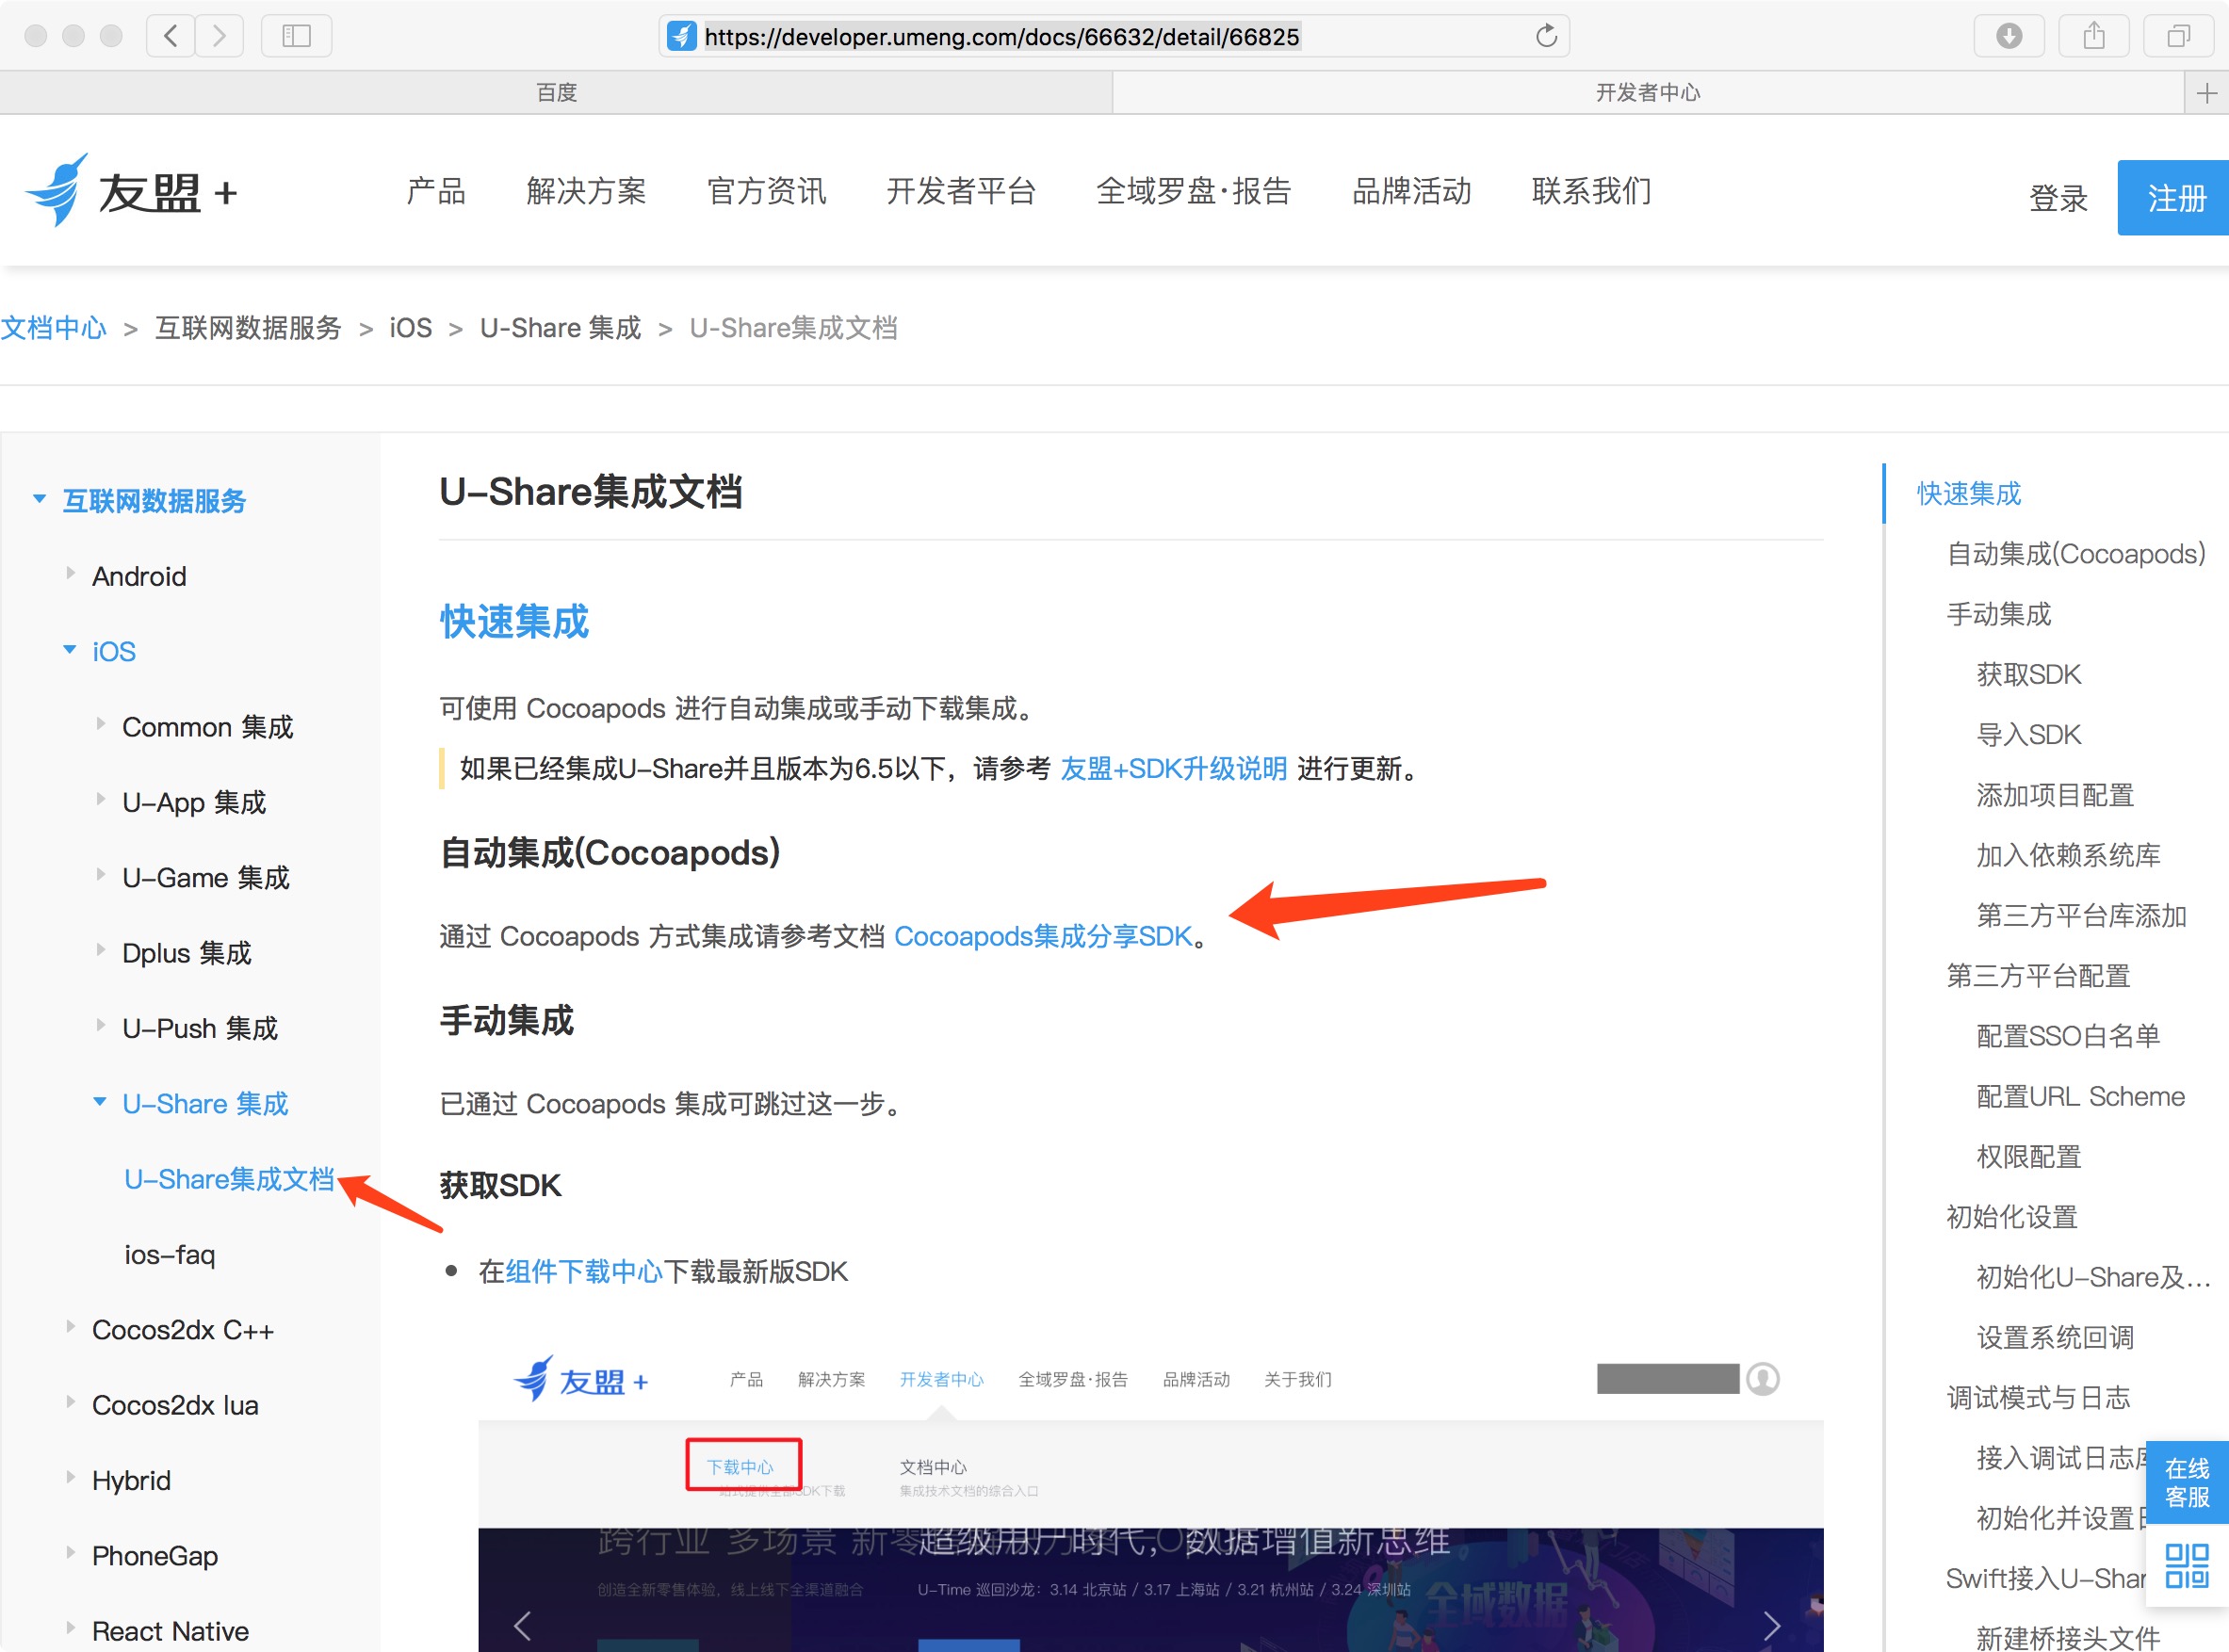The image size is (2229, 1652).
Task: Expand the U-App 集成 node
Action: [x=100, y=799]
